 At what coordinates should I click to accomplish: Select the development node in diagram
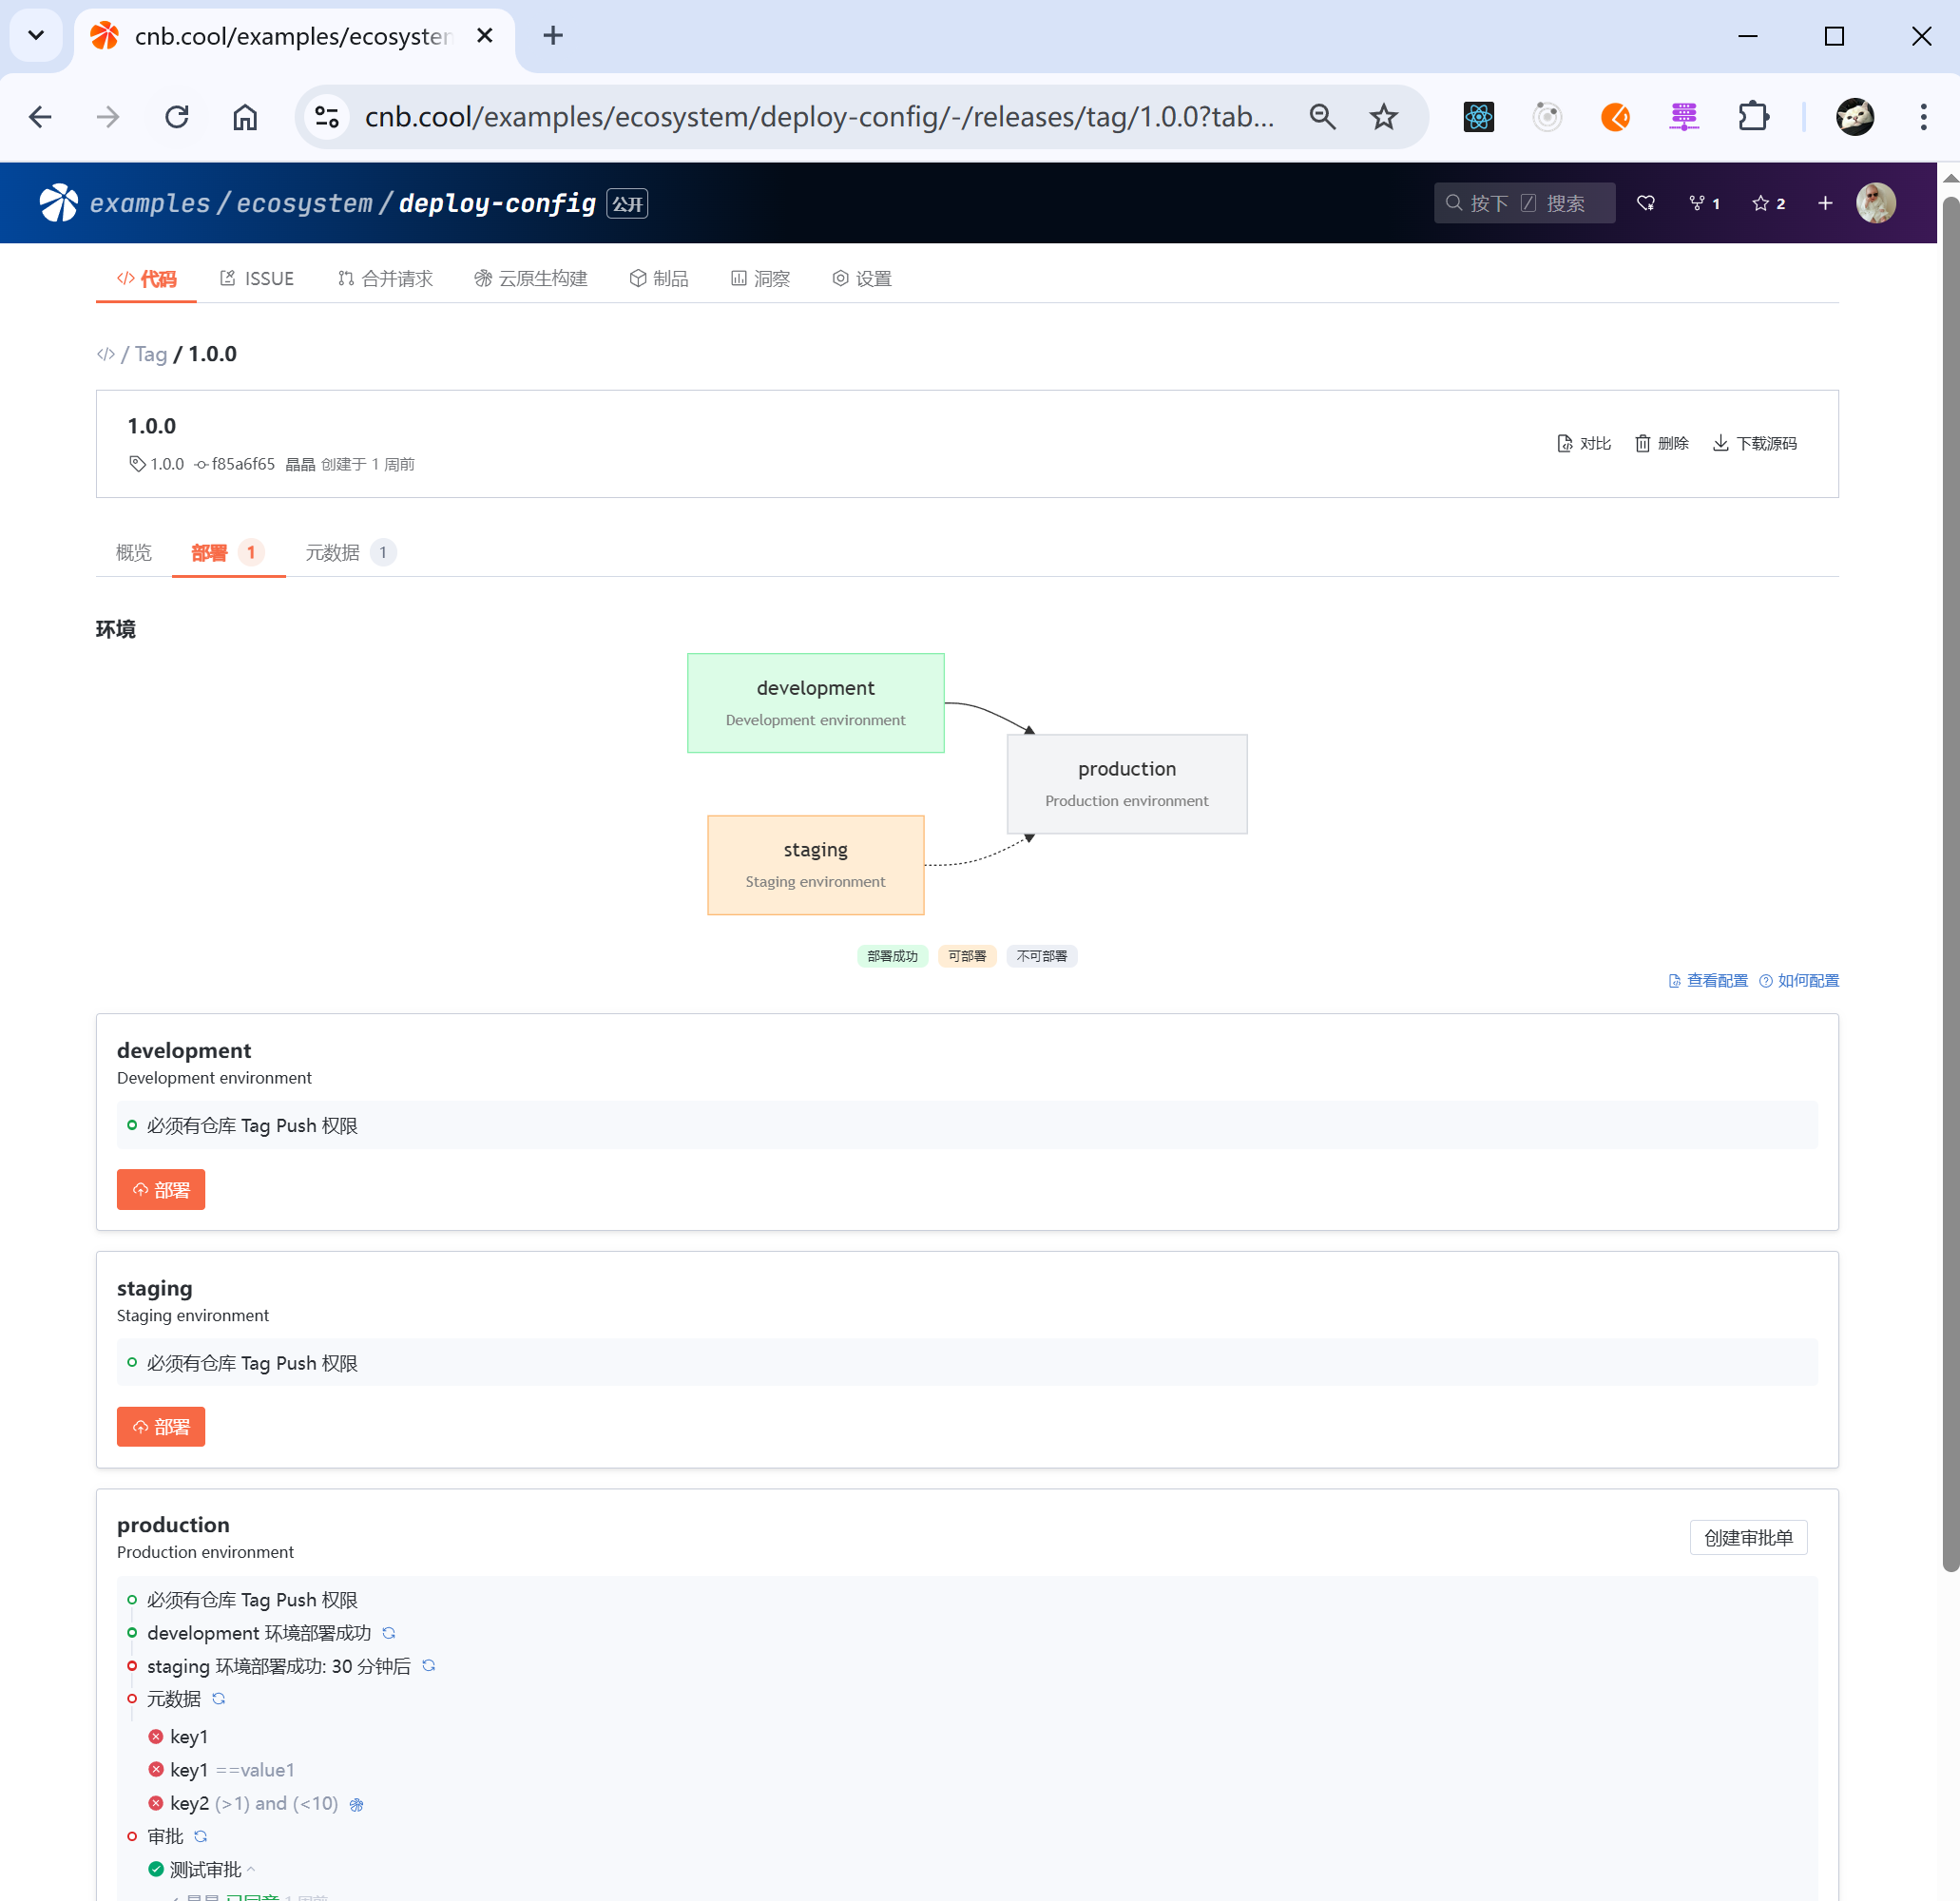(x=816, y=703)
